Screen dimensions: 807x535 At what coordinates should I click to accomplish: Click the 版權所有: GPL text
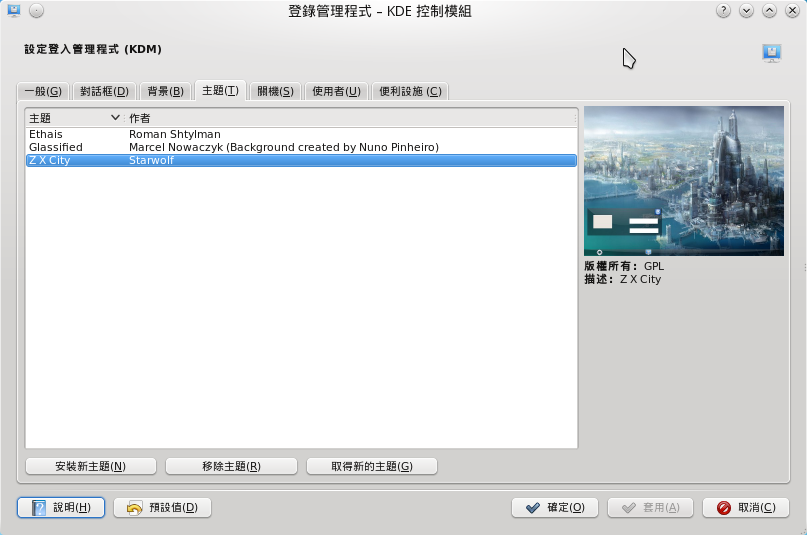pos(624,266)
